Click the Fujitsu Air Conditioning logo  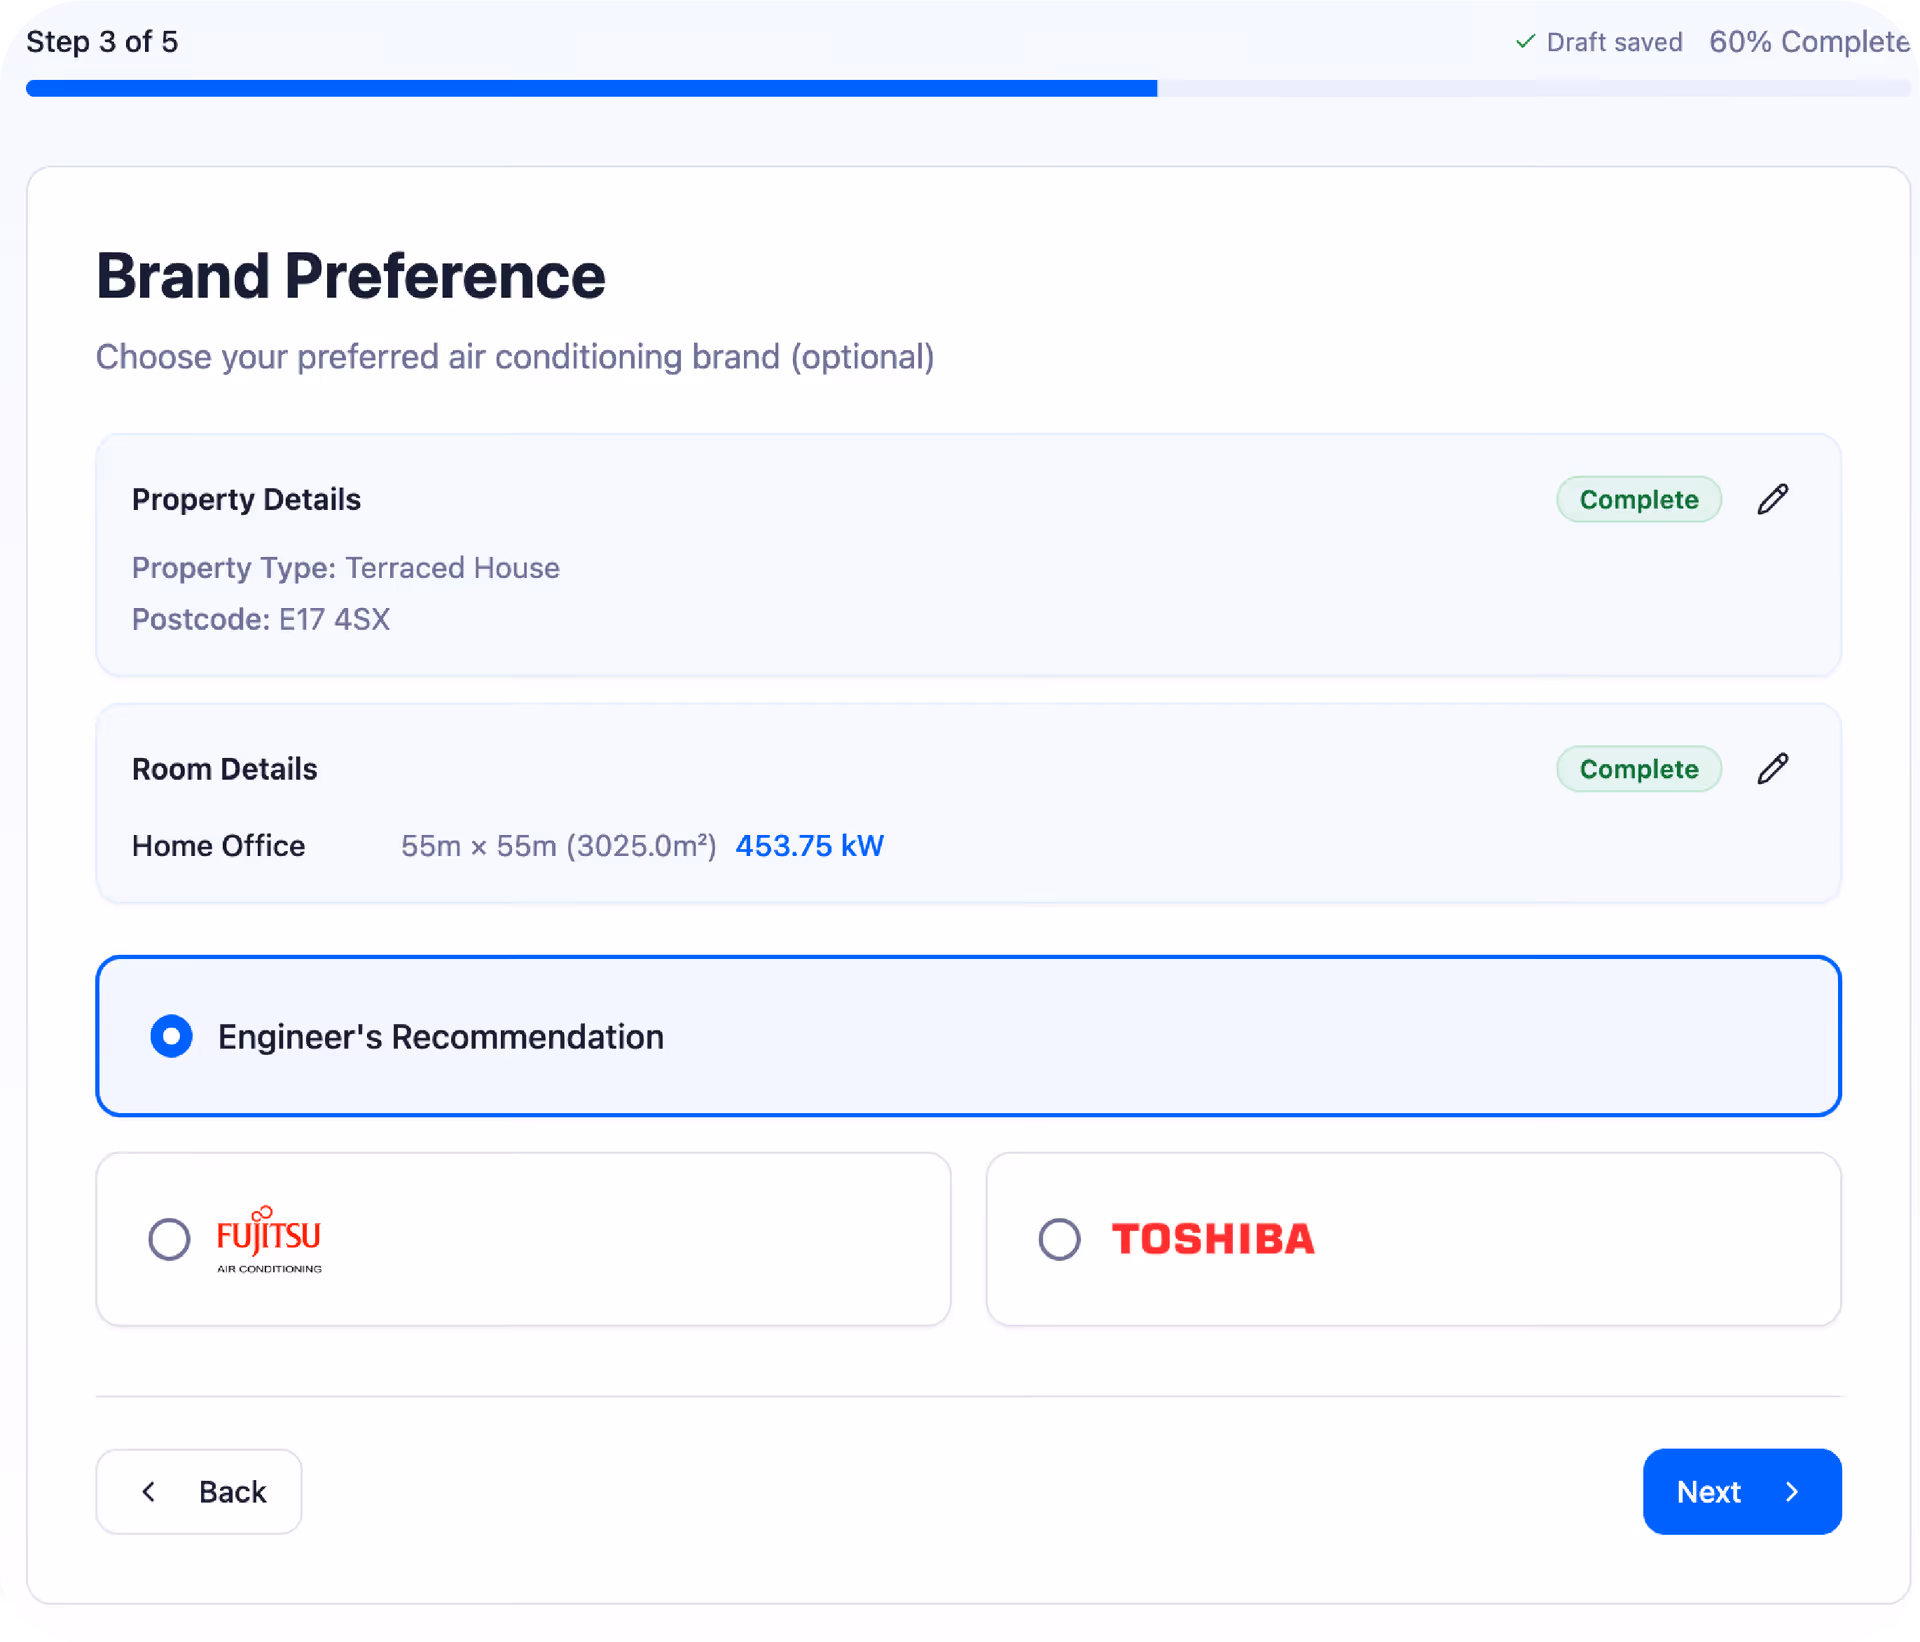(269, 1239)
